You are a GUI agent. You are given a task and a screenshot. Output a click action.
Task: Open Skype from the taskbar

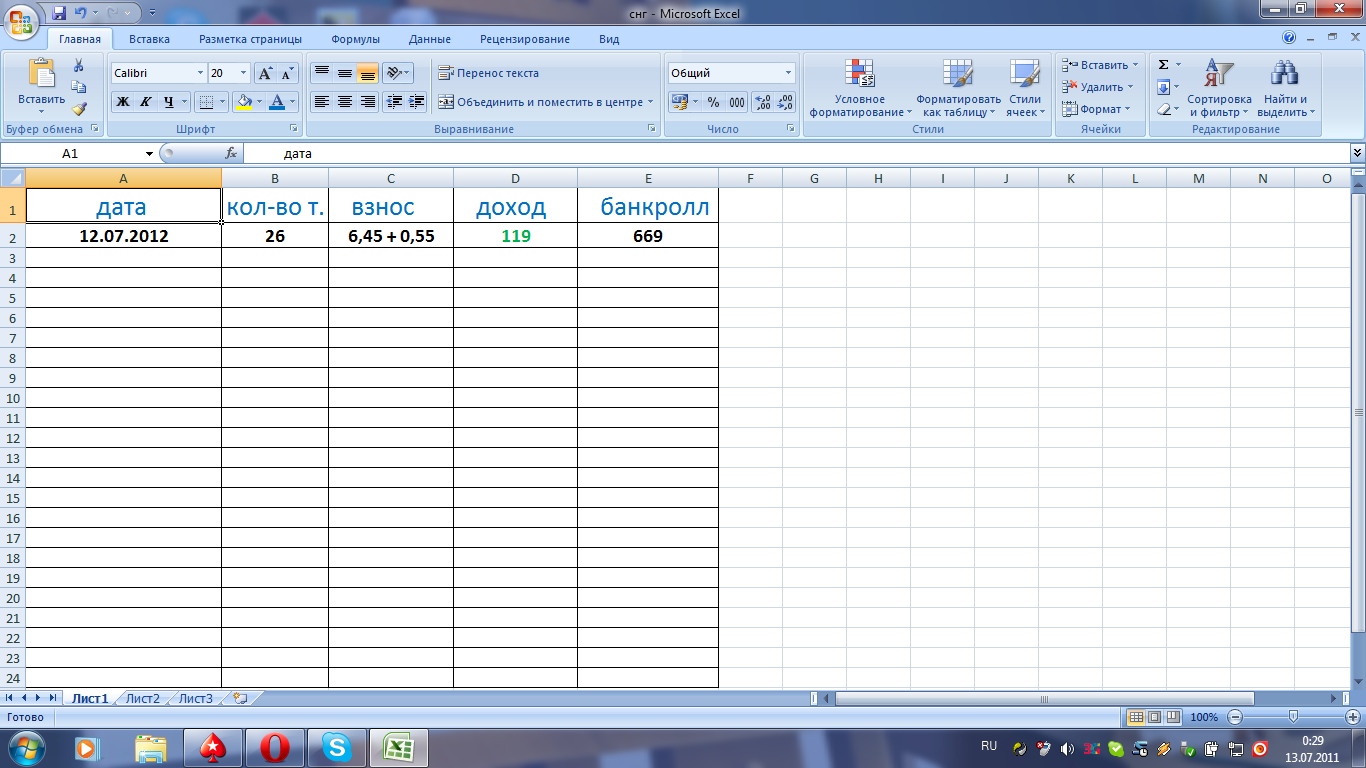tap(338, 747)
